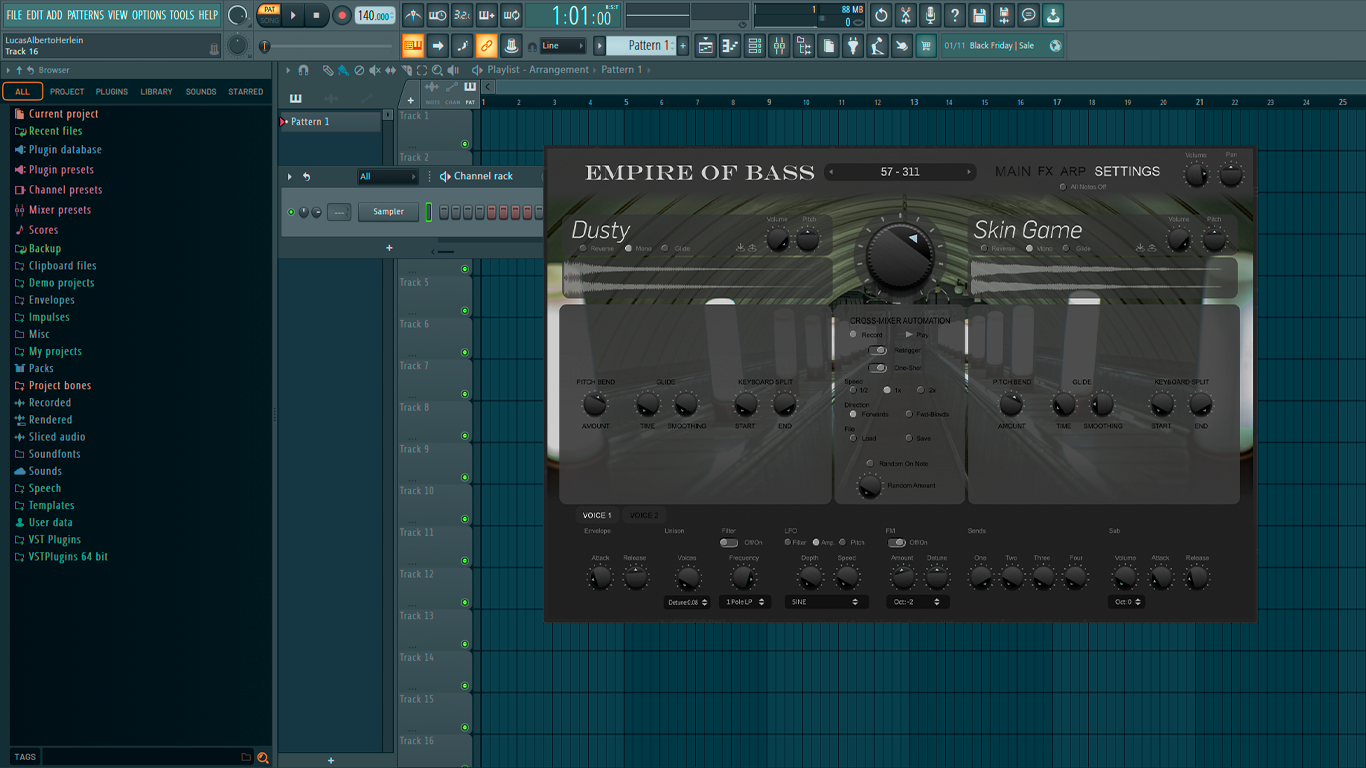Open the Playlist view icon

coord(706,45)
